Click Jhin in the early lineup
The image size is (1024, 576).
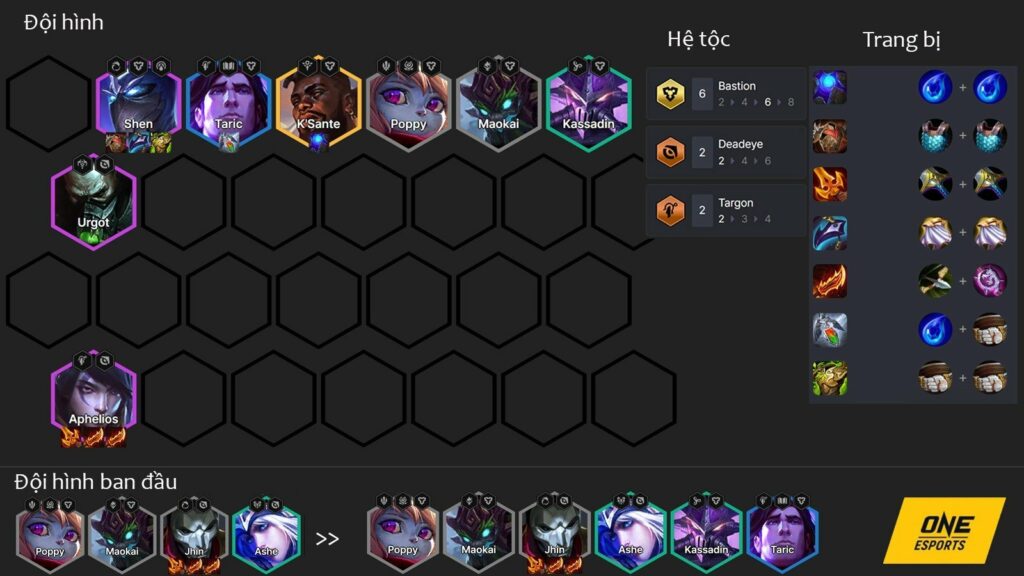click(x=194, y=535)
